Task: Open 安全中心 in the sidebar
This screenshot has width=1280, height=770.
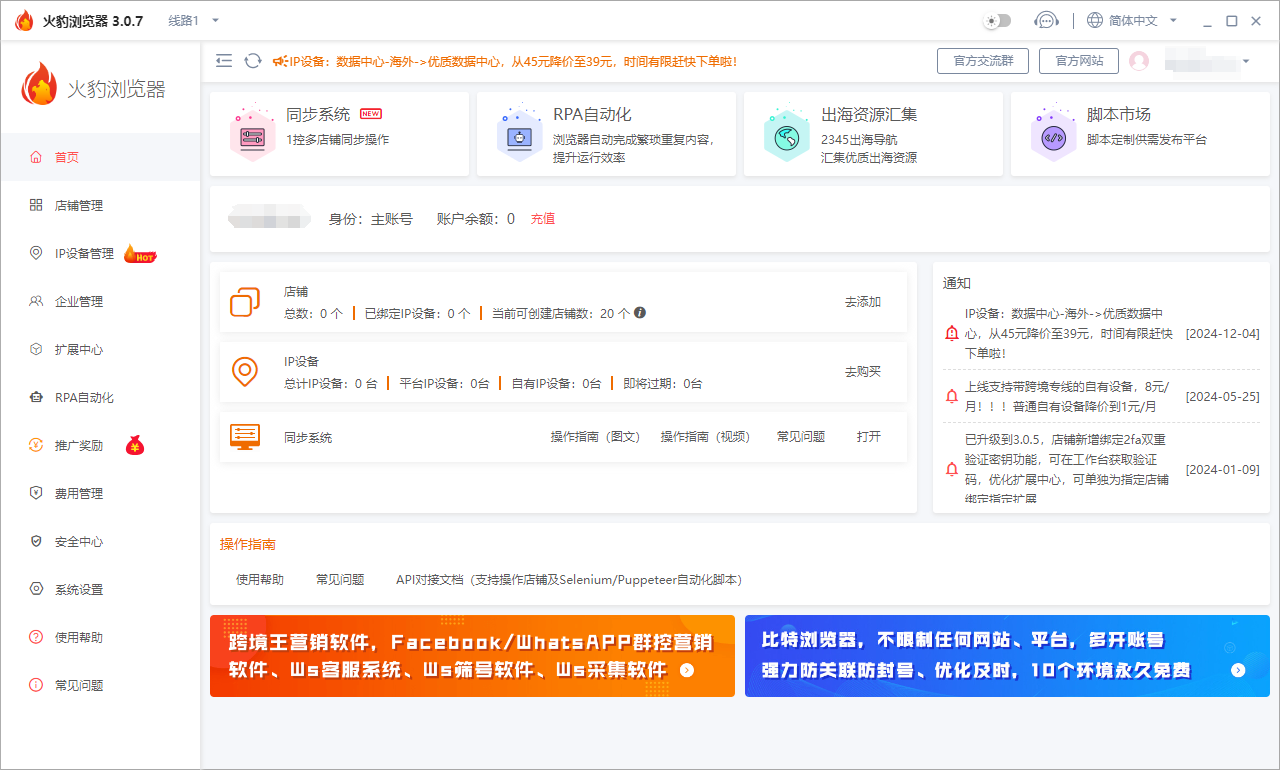Action: point(100,541)
